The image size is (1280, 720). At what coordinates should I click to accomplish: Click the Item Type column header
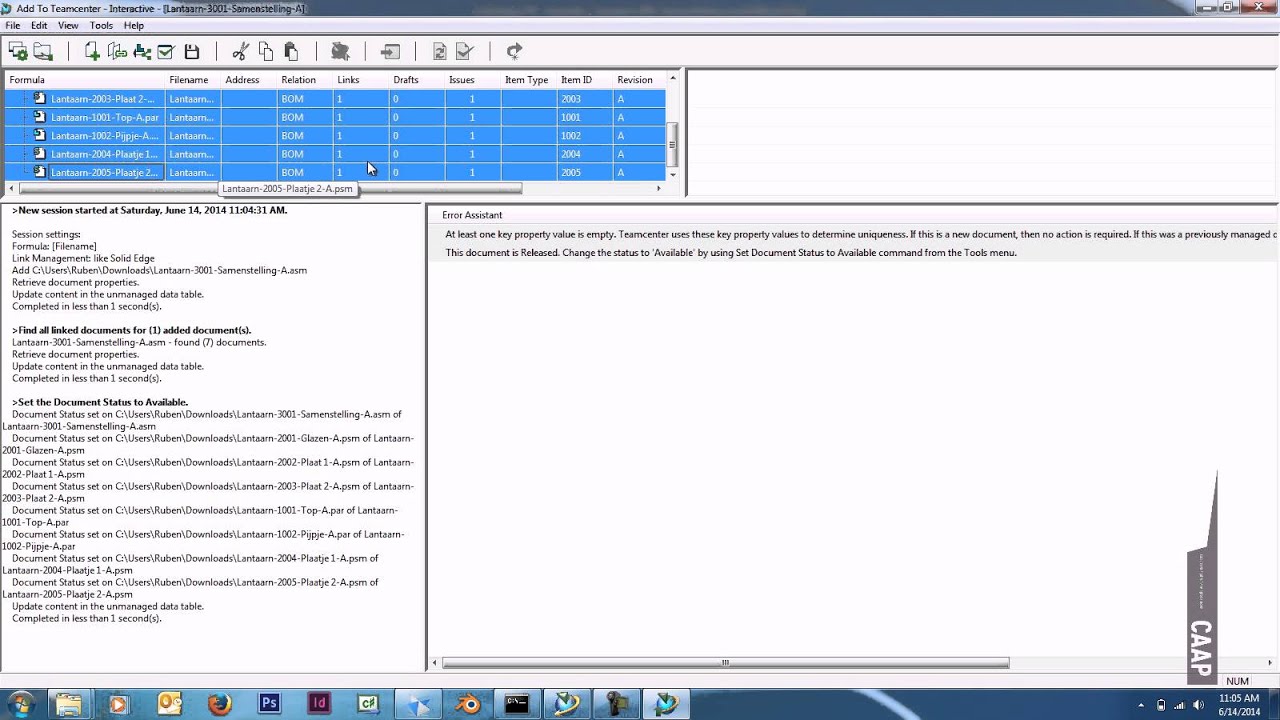click(529, 80)
